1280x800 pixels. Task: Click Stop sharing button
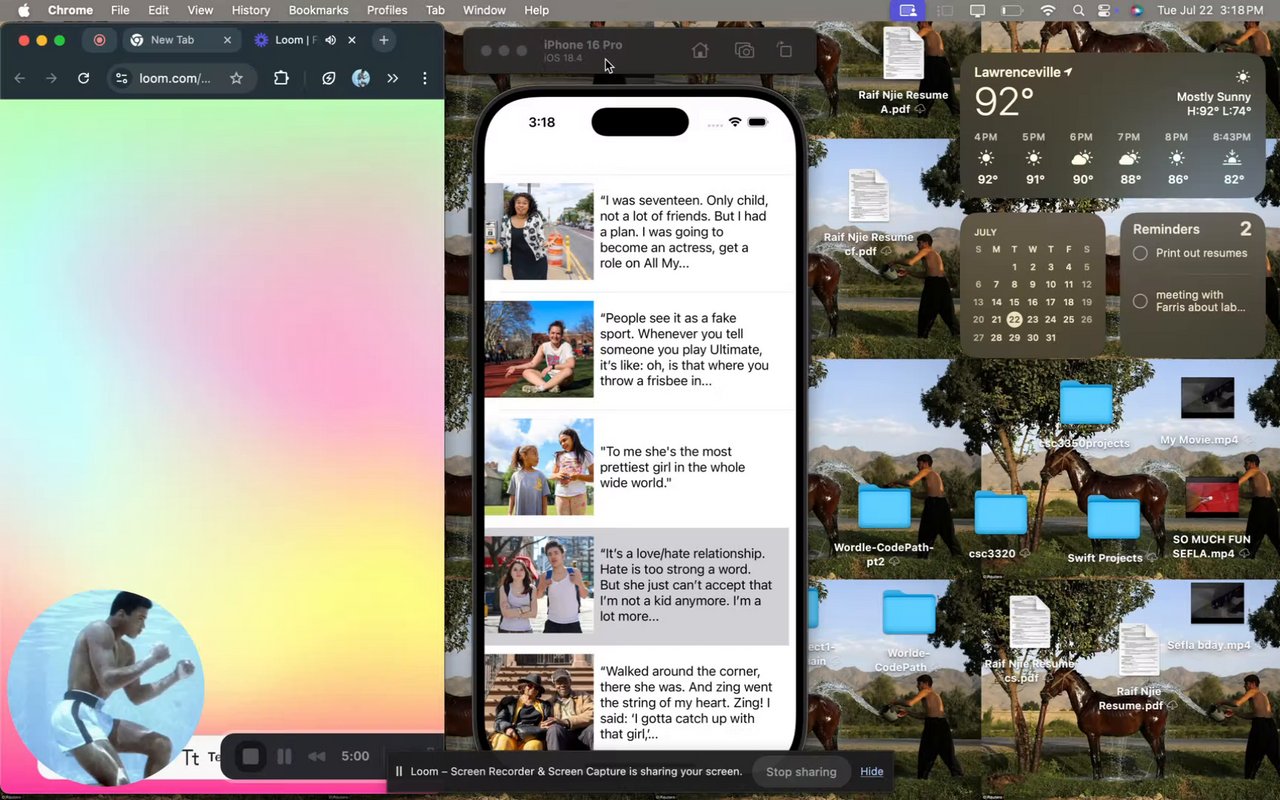(801, 772)
